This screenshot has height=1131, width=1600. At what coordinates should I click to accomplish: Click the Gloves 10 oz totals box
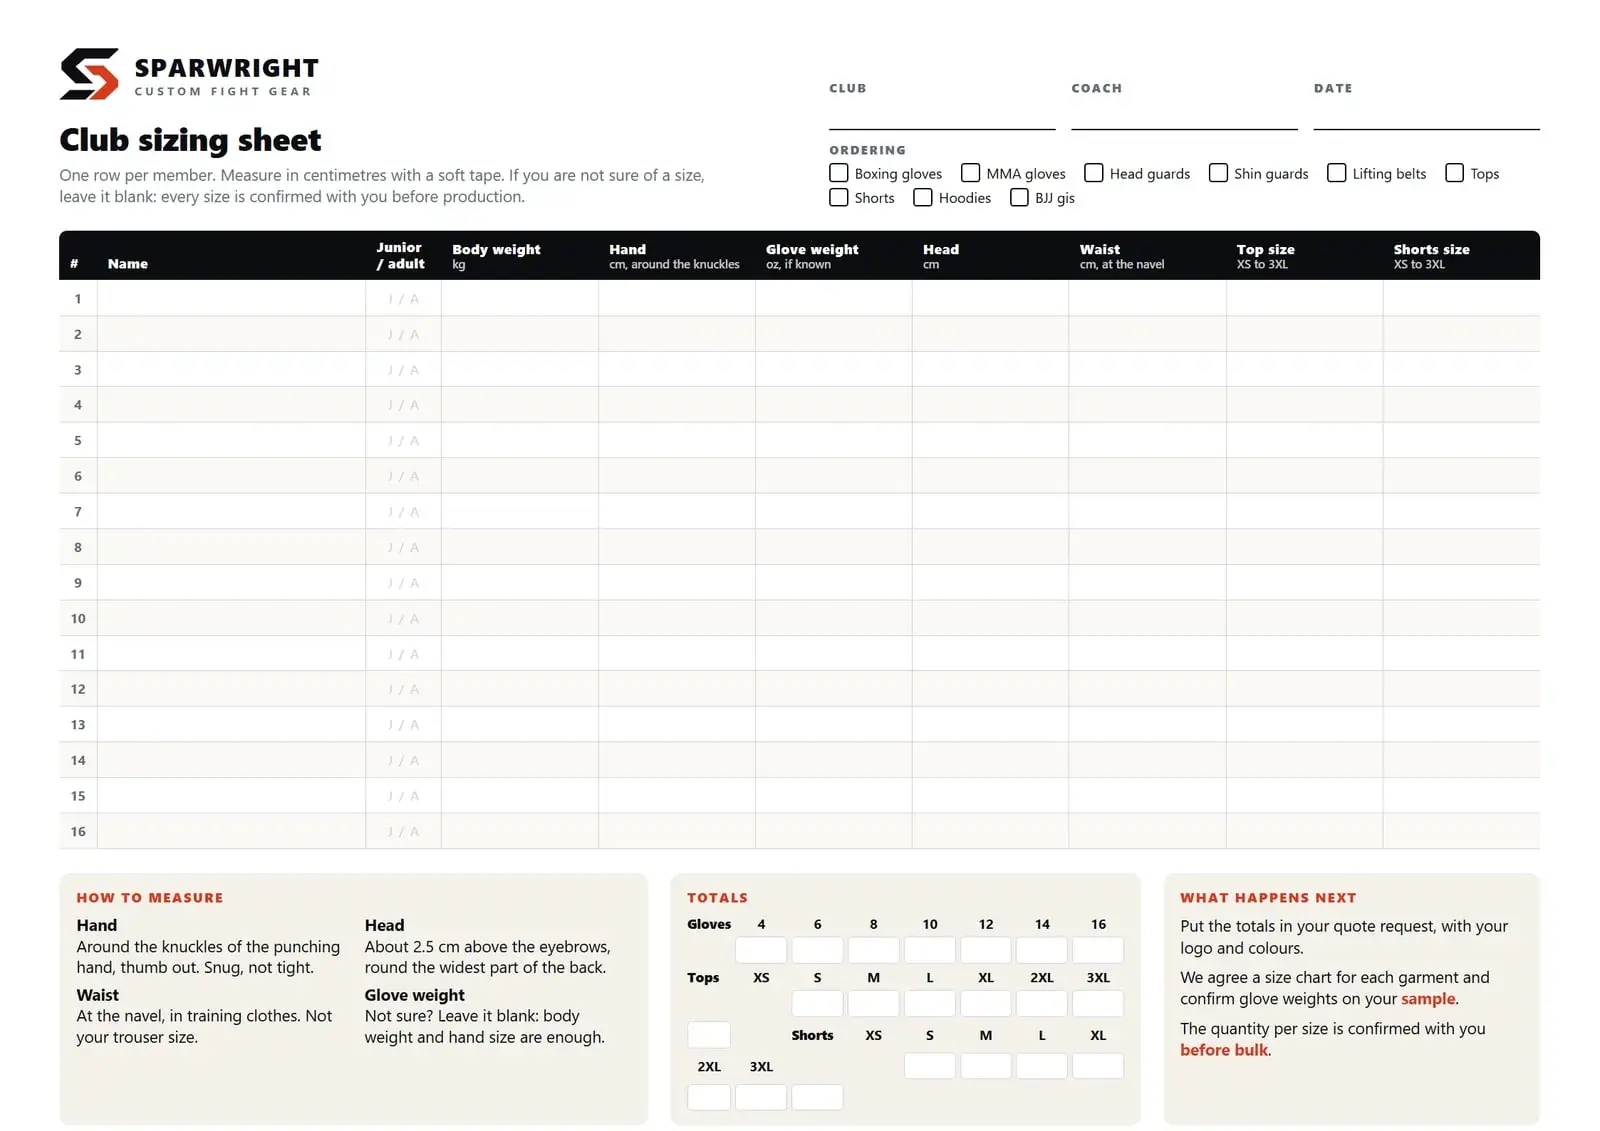(x=930, y=950)
